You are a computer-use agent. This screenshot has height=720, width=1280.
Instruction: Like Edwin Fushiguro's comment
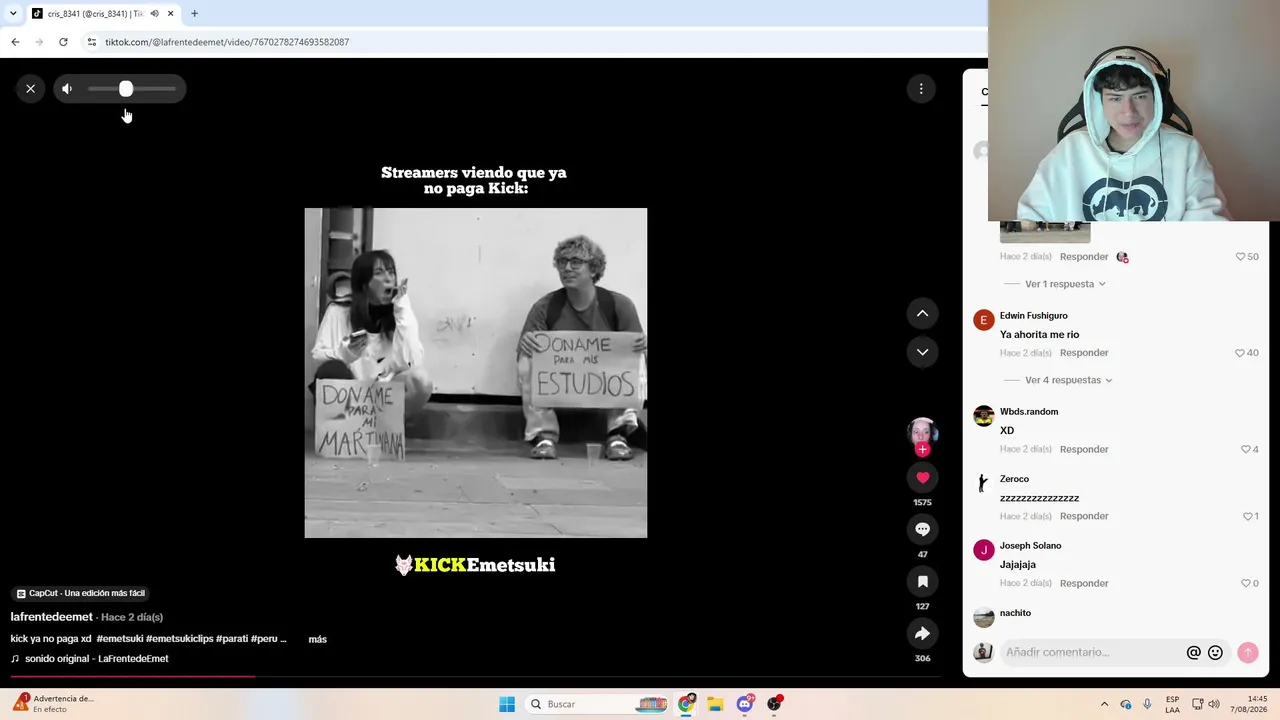pos(1240,353)
